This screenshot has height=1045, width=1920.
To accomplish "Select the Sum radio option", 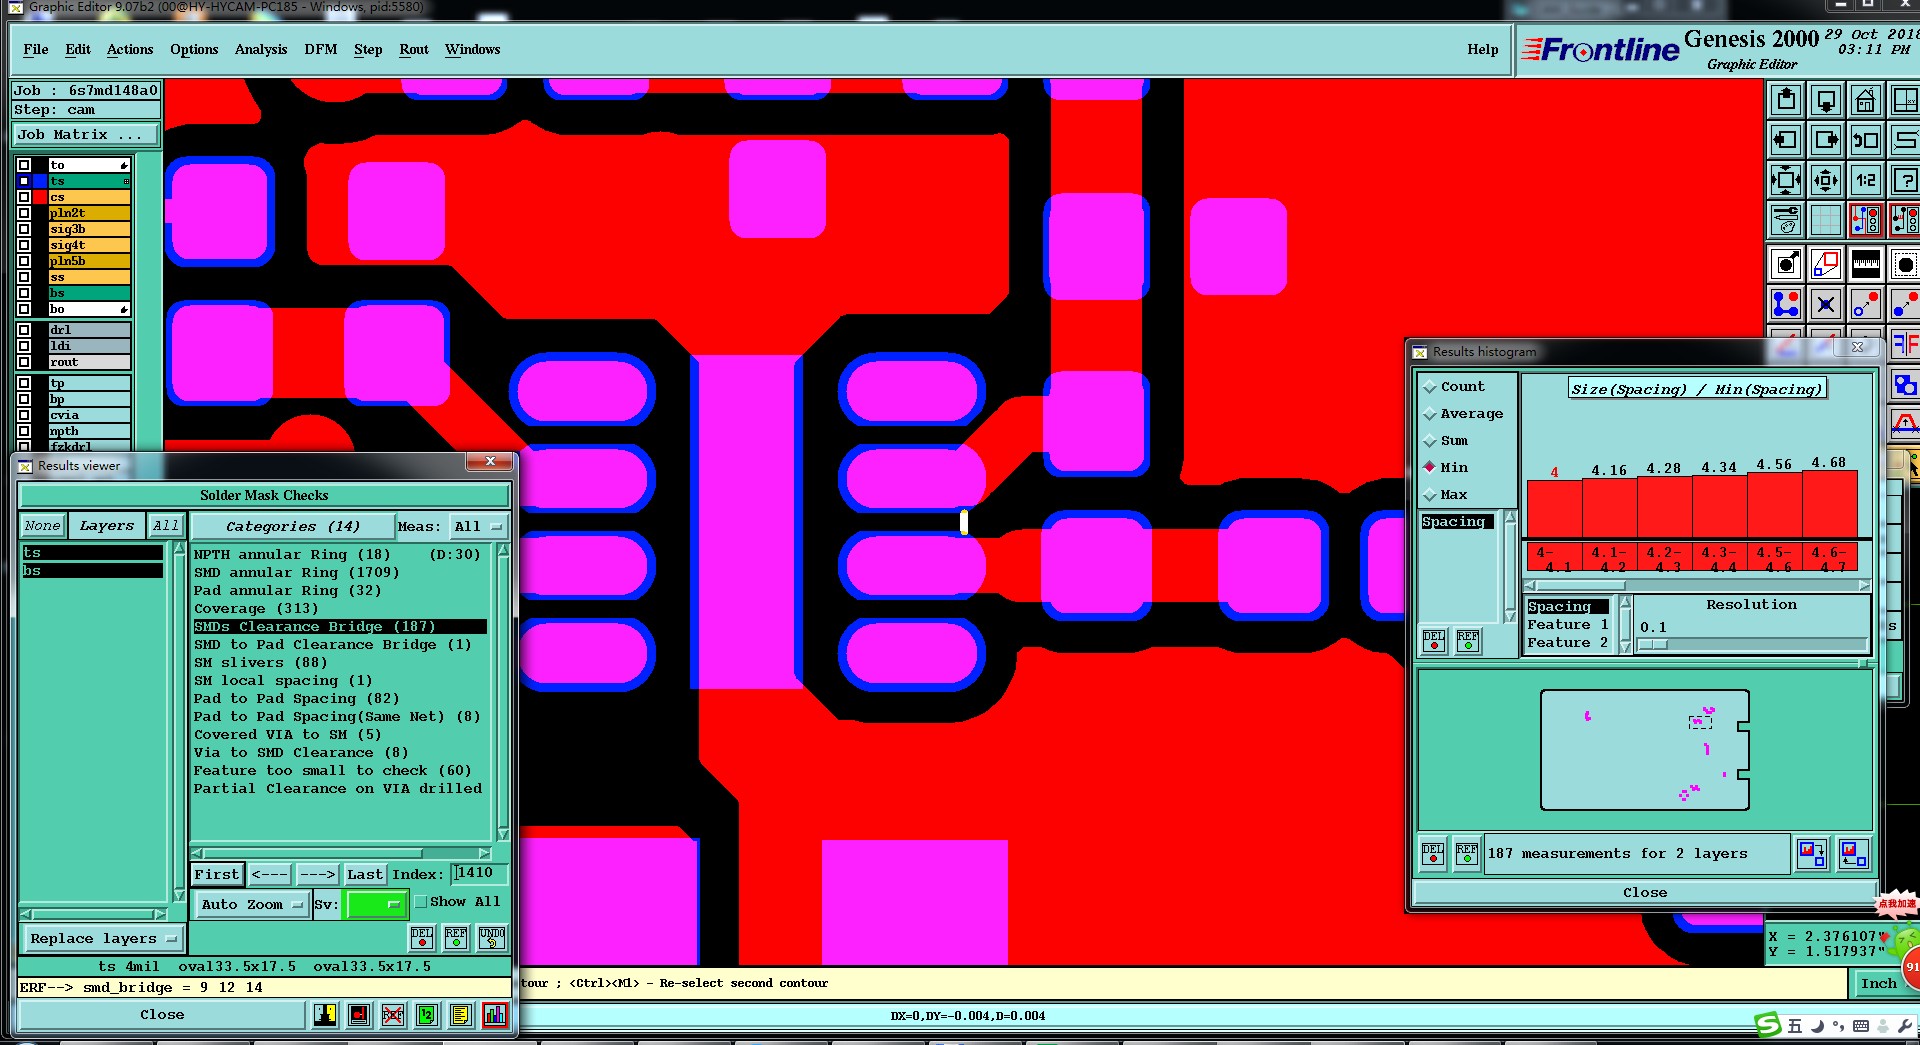I will click(x=1430, y=441).
